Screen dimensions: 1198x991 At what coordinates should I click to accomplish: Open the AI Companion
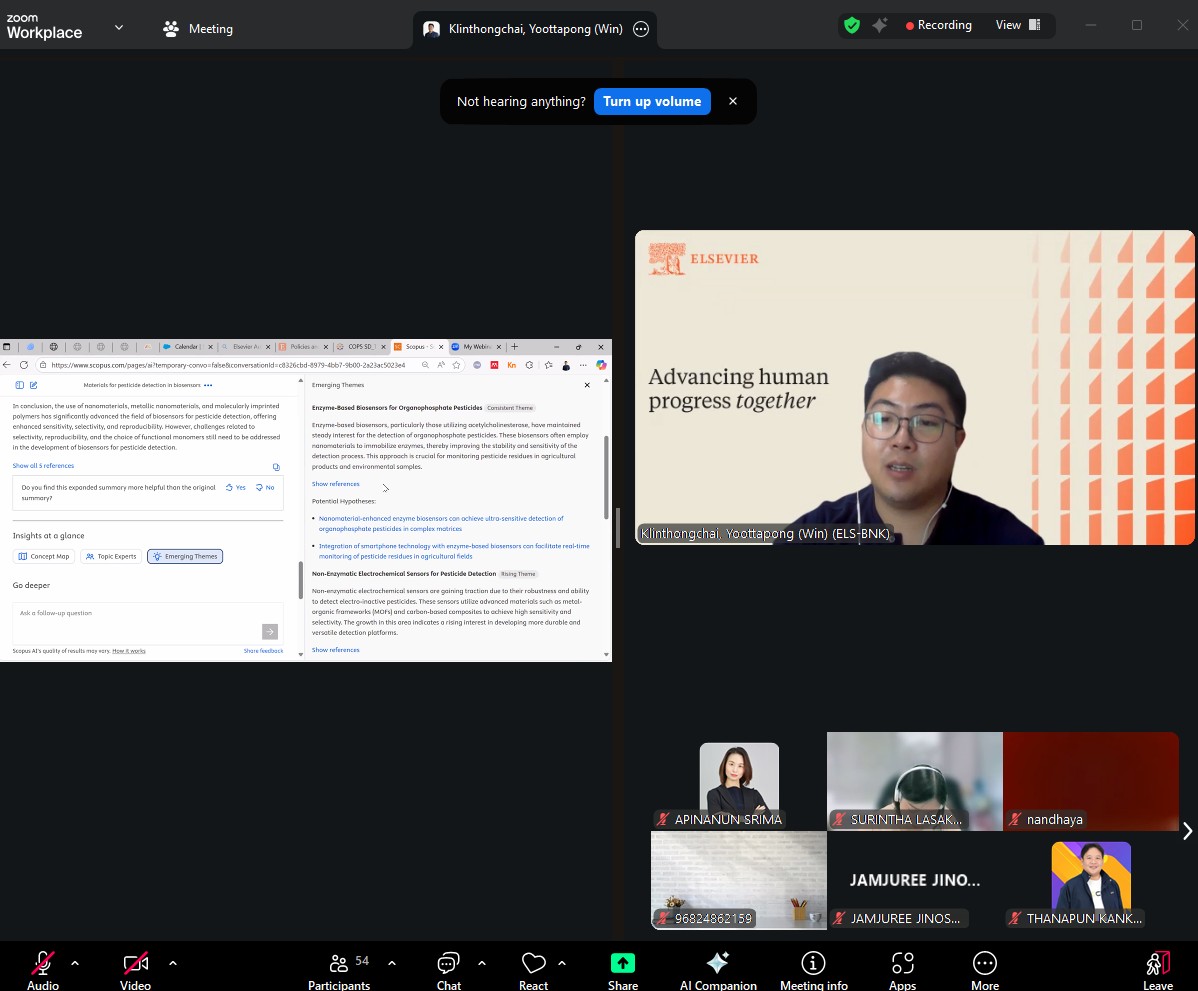pyautogui.click(x=717, y=963)
